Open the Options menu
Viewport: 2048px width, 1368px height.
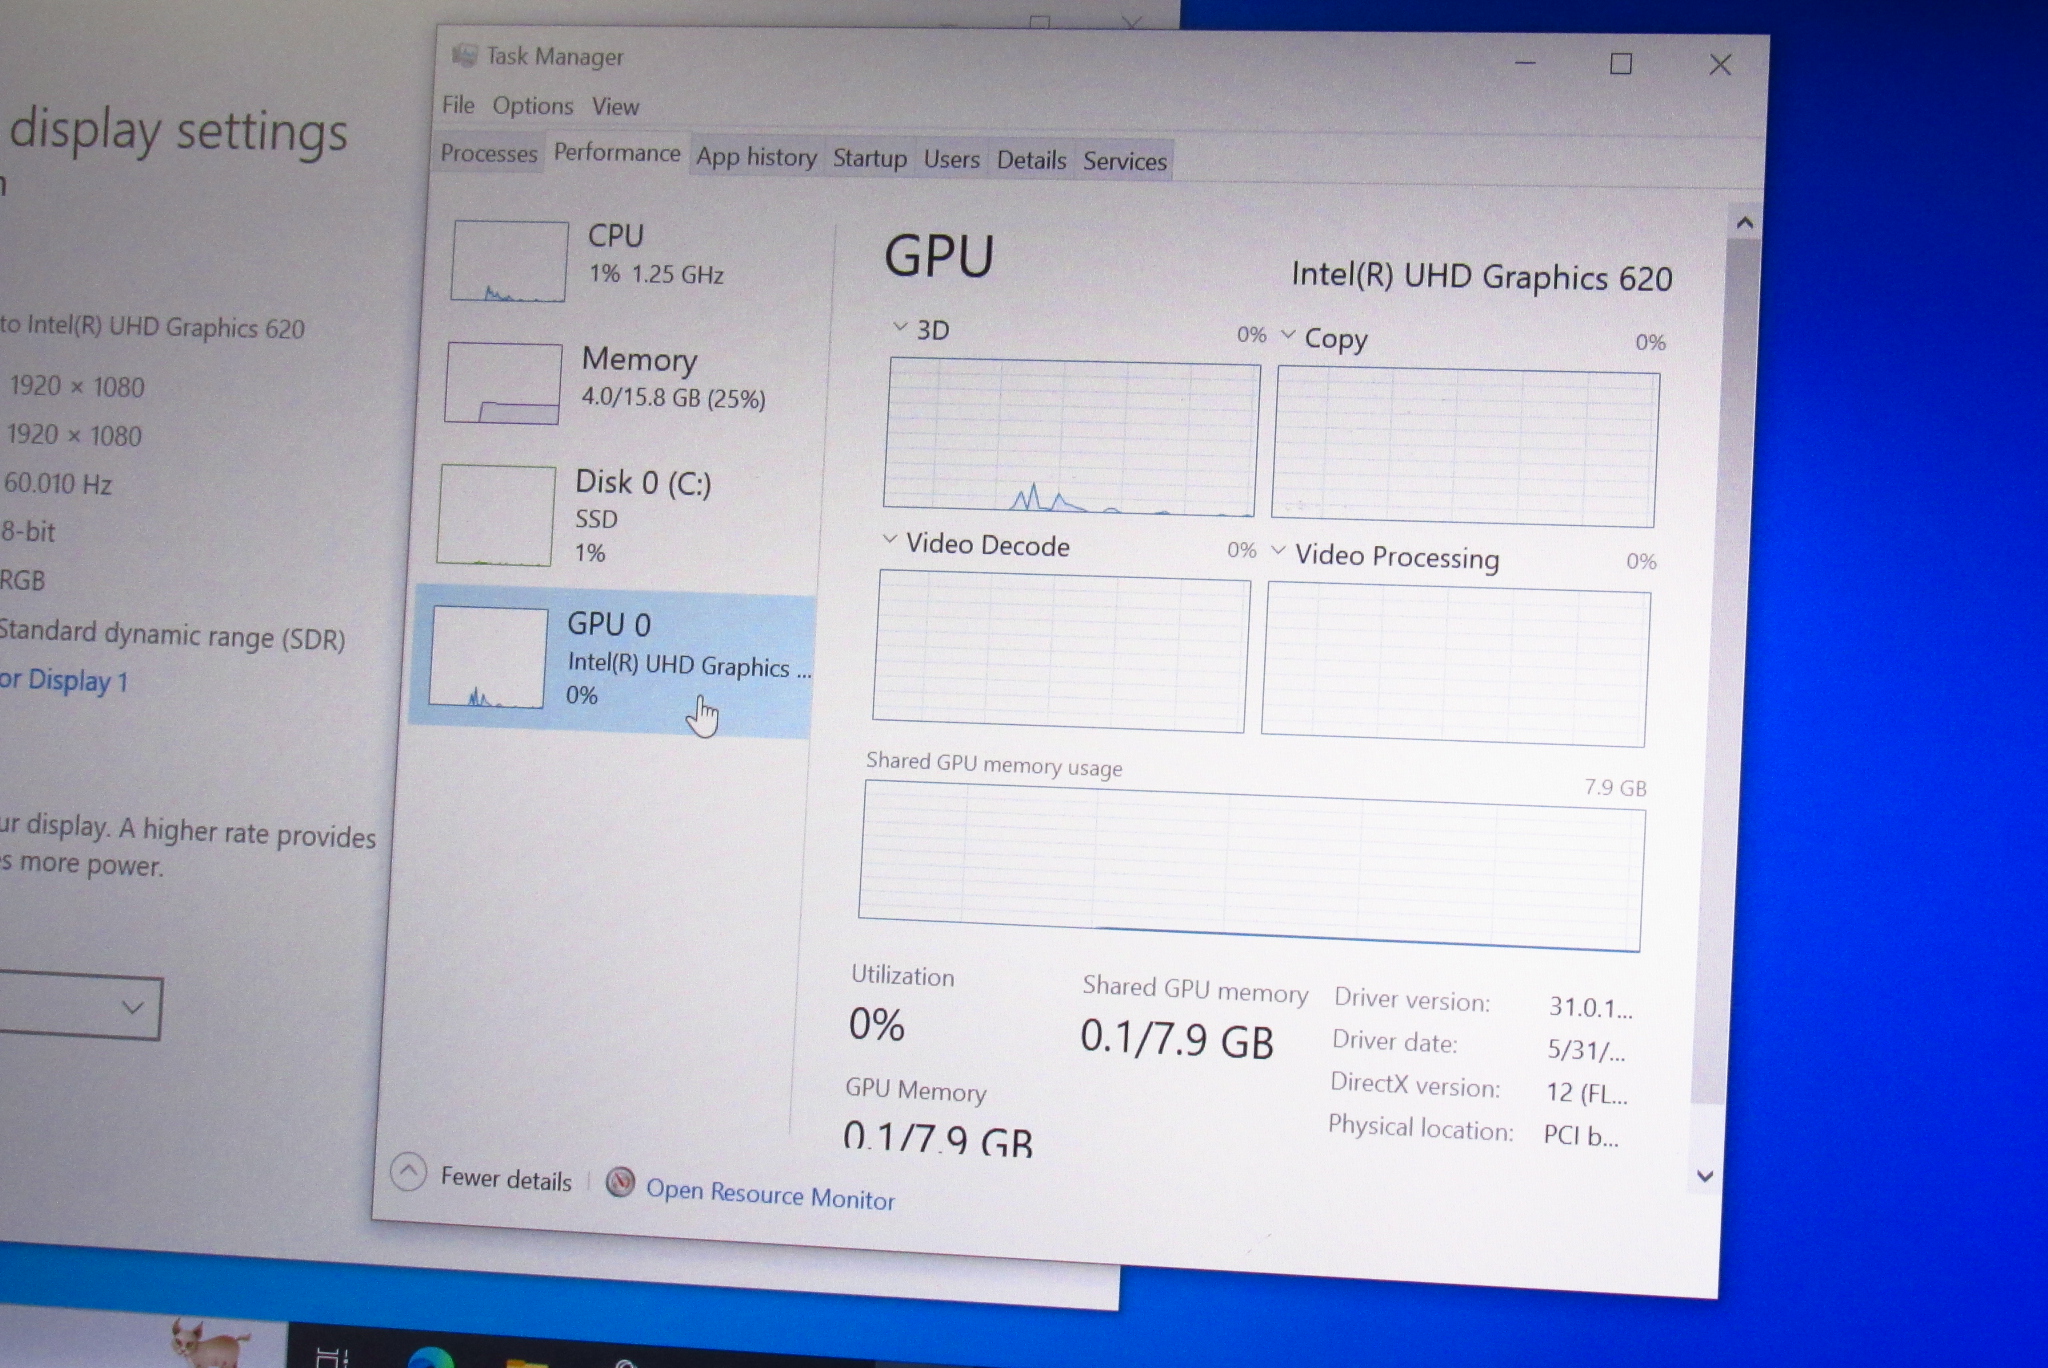[532, 105]
